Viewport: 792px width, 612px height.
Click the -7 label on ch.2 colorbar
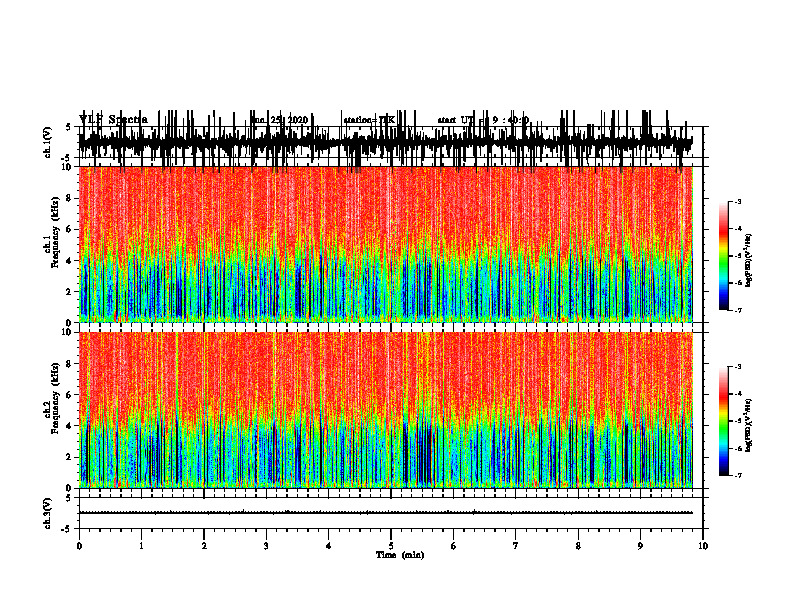pos(738,475)
